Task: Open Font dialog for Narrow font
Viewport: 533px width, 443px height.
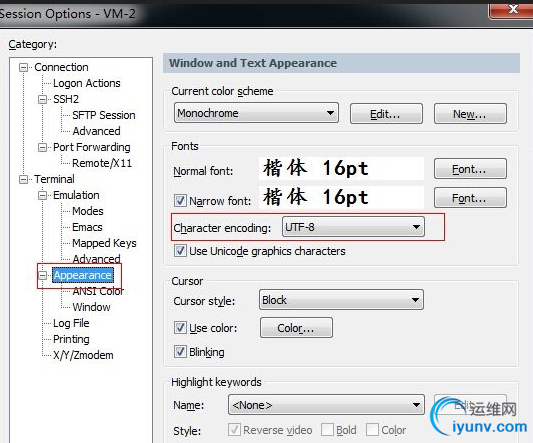Action: click(x=470, y=198)
